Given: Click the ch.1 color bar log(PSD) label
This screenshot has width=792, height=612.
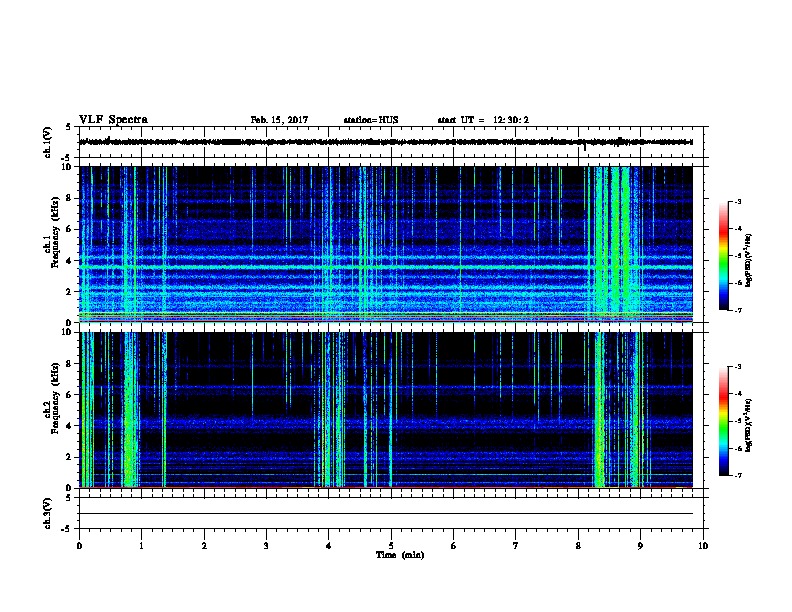Looking at the screenshot, I should click(749, 260).
